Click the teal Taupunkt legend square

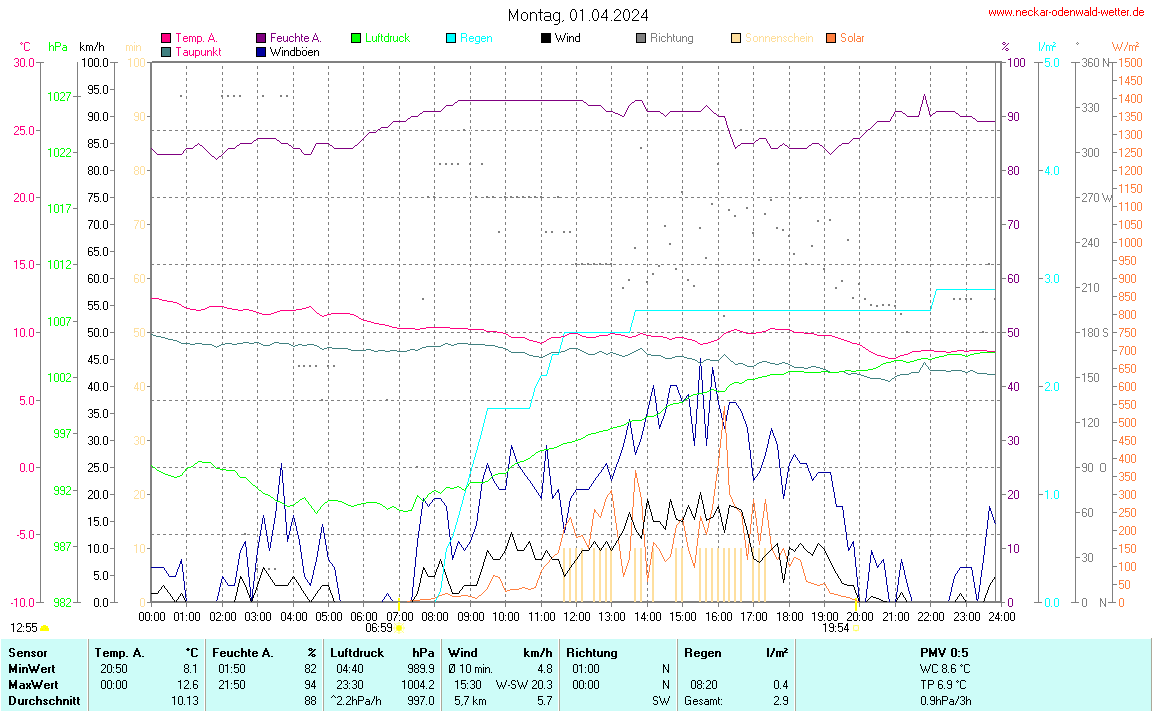tap(166, 51)
